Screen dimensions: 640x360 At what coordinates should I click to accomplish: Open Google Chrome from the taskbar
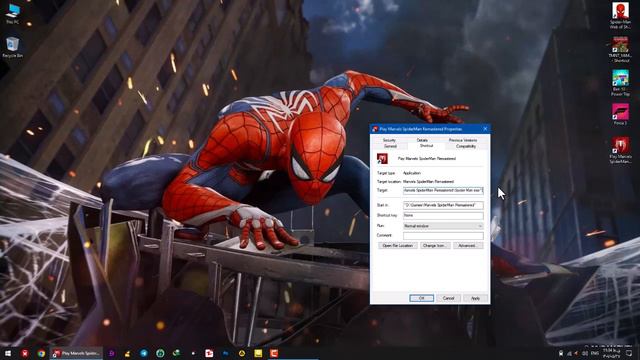[41, 353]
